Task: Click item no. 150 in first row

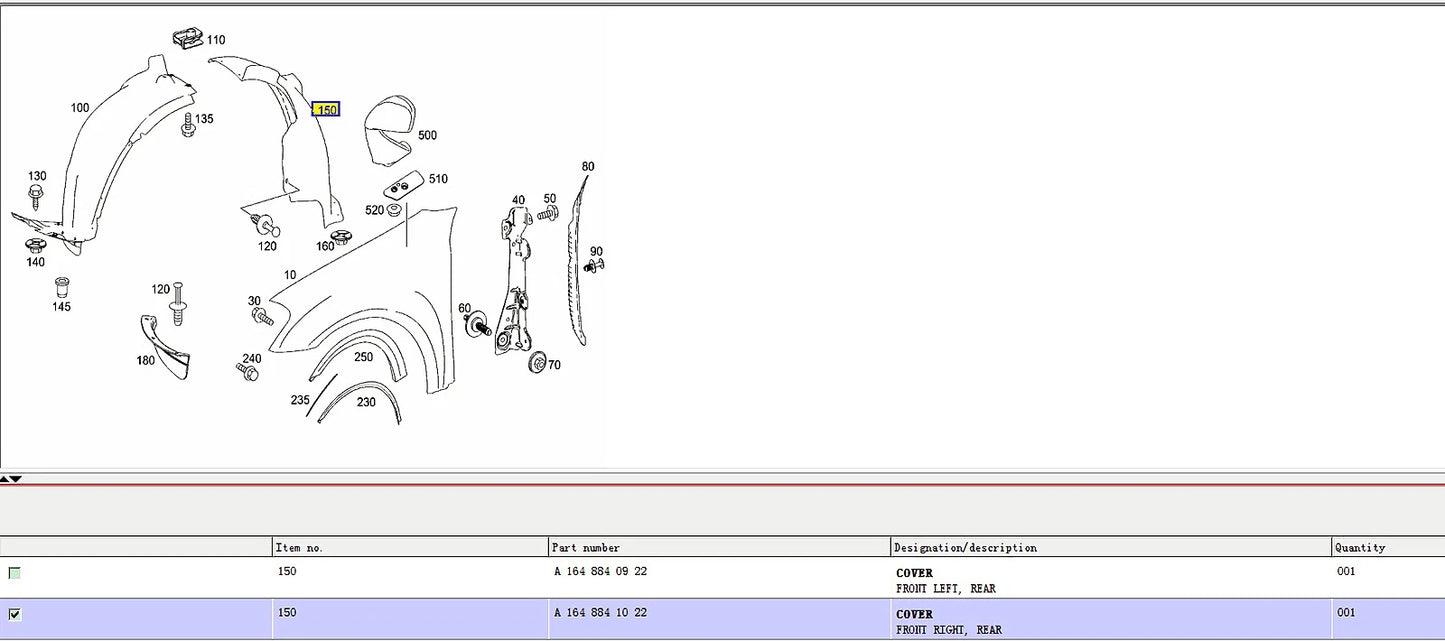Action: (287, 572)
